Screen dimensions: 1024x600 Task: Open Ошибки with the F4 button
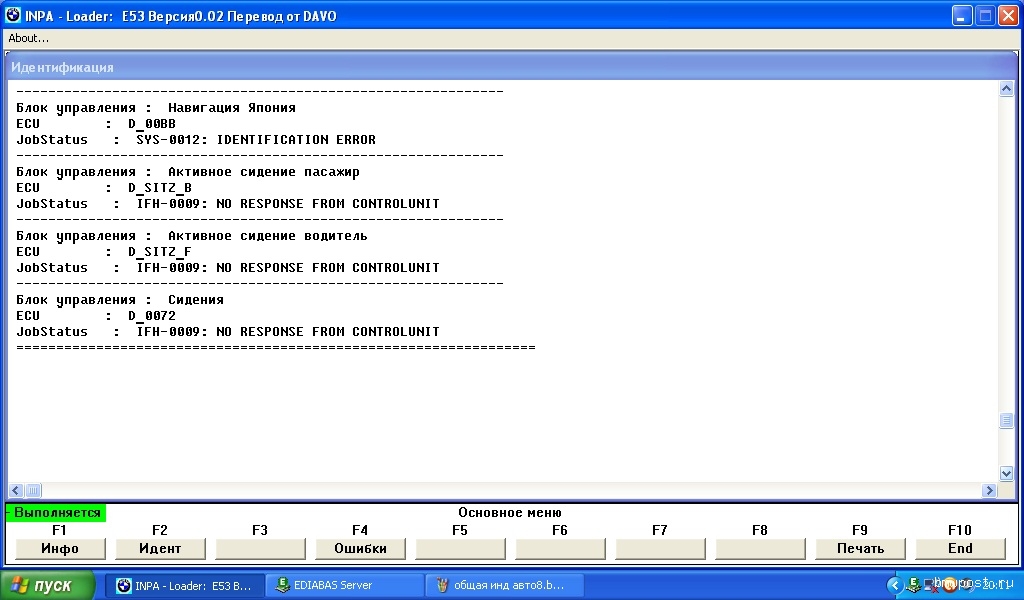(360, 548)
